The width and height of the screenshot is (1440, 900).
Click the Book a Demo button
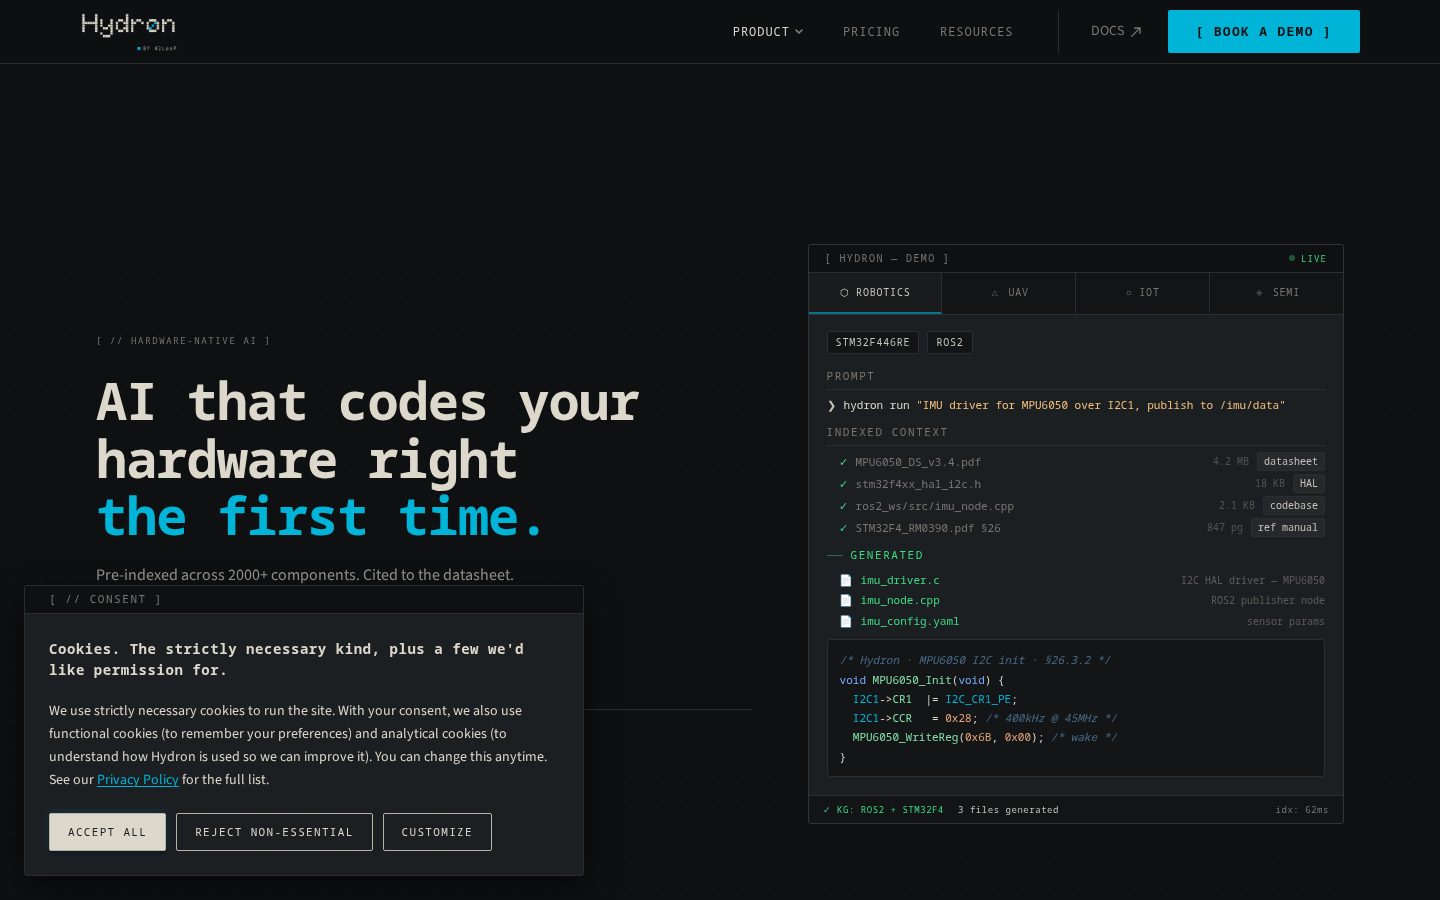(x=1264, y=31)
